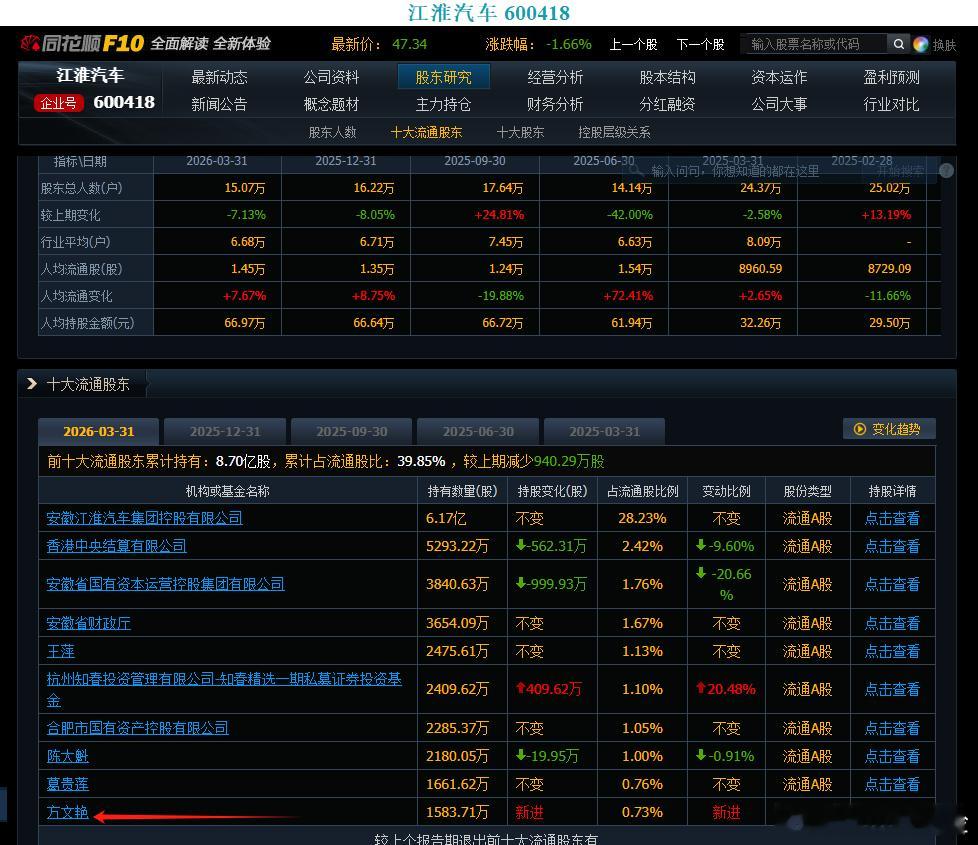Screen dimensions: 978x845
Task: Open 经营分析 menu
Action: [x=555, y=77]
